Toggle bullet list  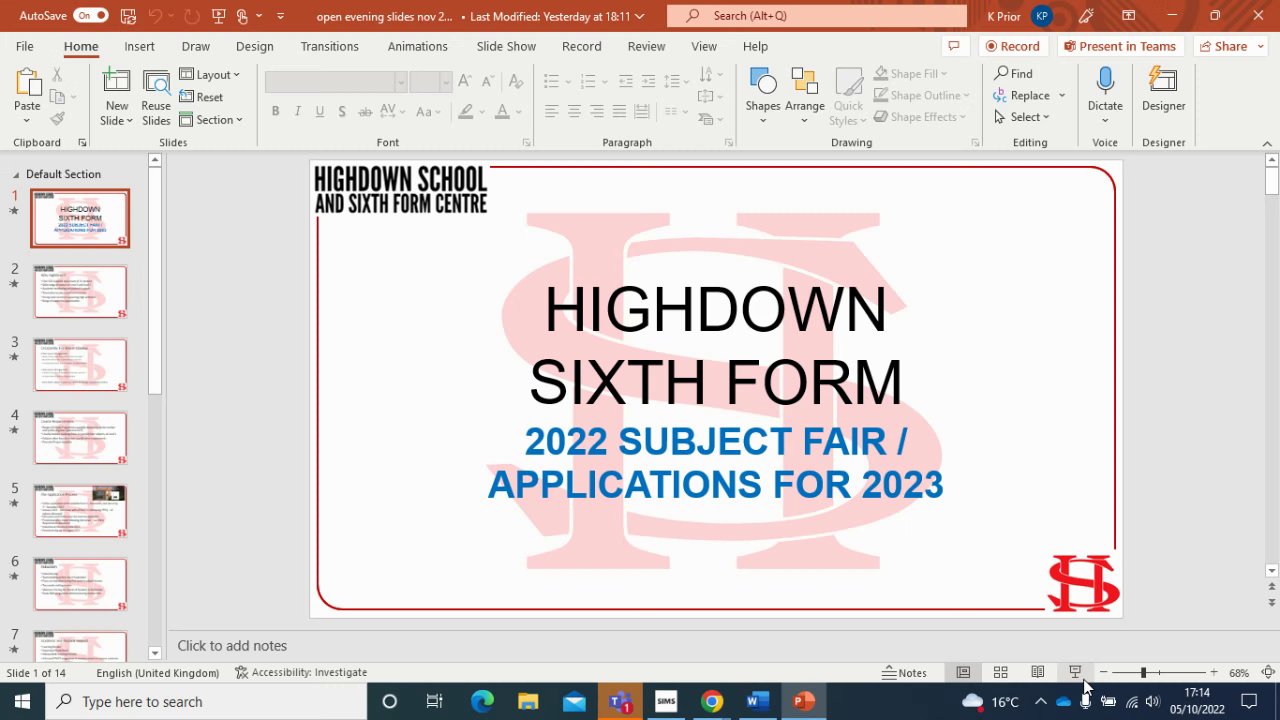tap(551, 81)
